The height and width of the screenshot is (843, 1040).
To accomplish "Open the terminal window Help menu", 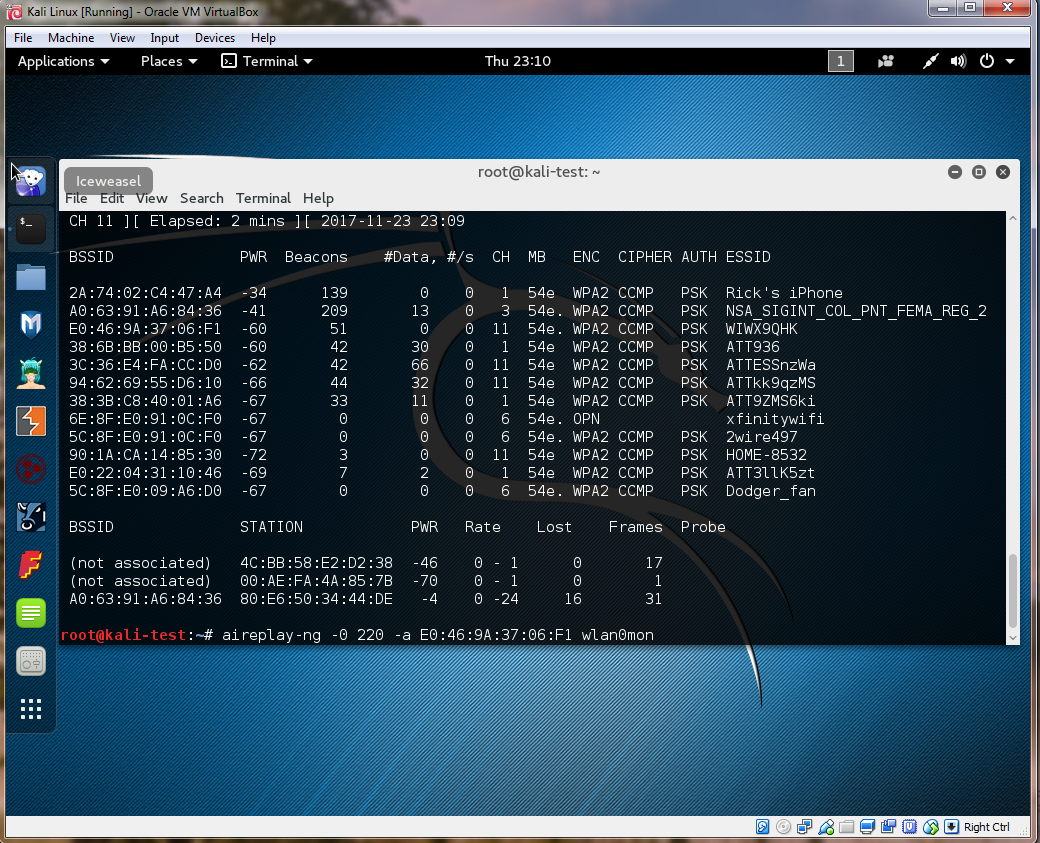I will coord(318,198).
